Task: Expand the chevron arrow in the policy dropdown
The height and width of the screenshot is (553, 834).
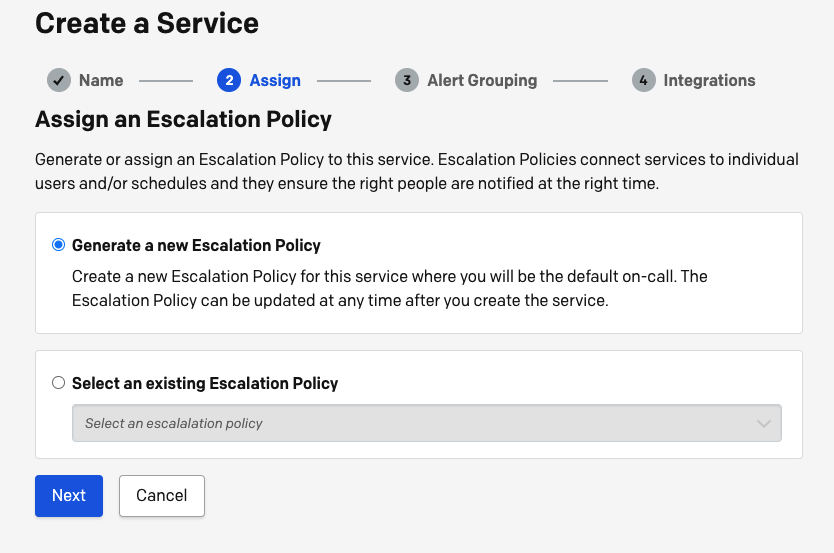Action: [x=764, y=424]
